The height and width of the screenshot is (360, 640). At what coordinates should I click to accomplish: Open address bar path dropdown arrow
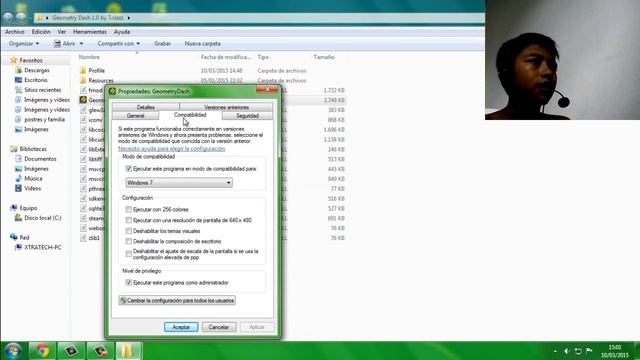pos(129,18)
